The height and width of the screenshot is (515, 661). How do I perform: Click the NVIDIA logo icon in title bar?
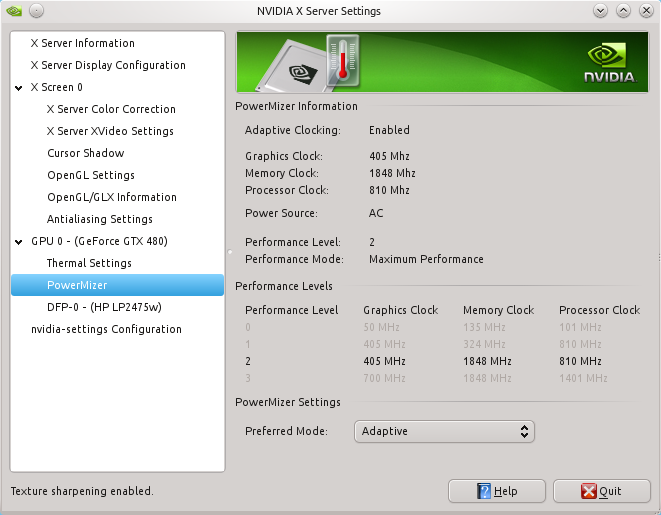14,11
